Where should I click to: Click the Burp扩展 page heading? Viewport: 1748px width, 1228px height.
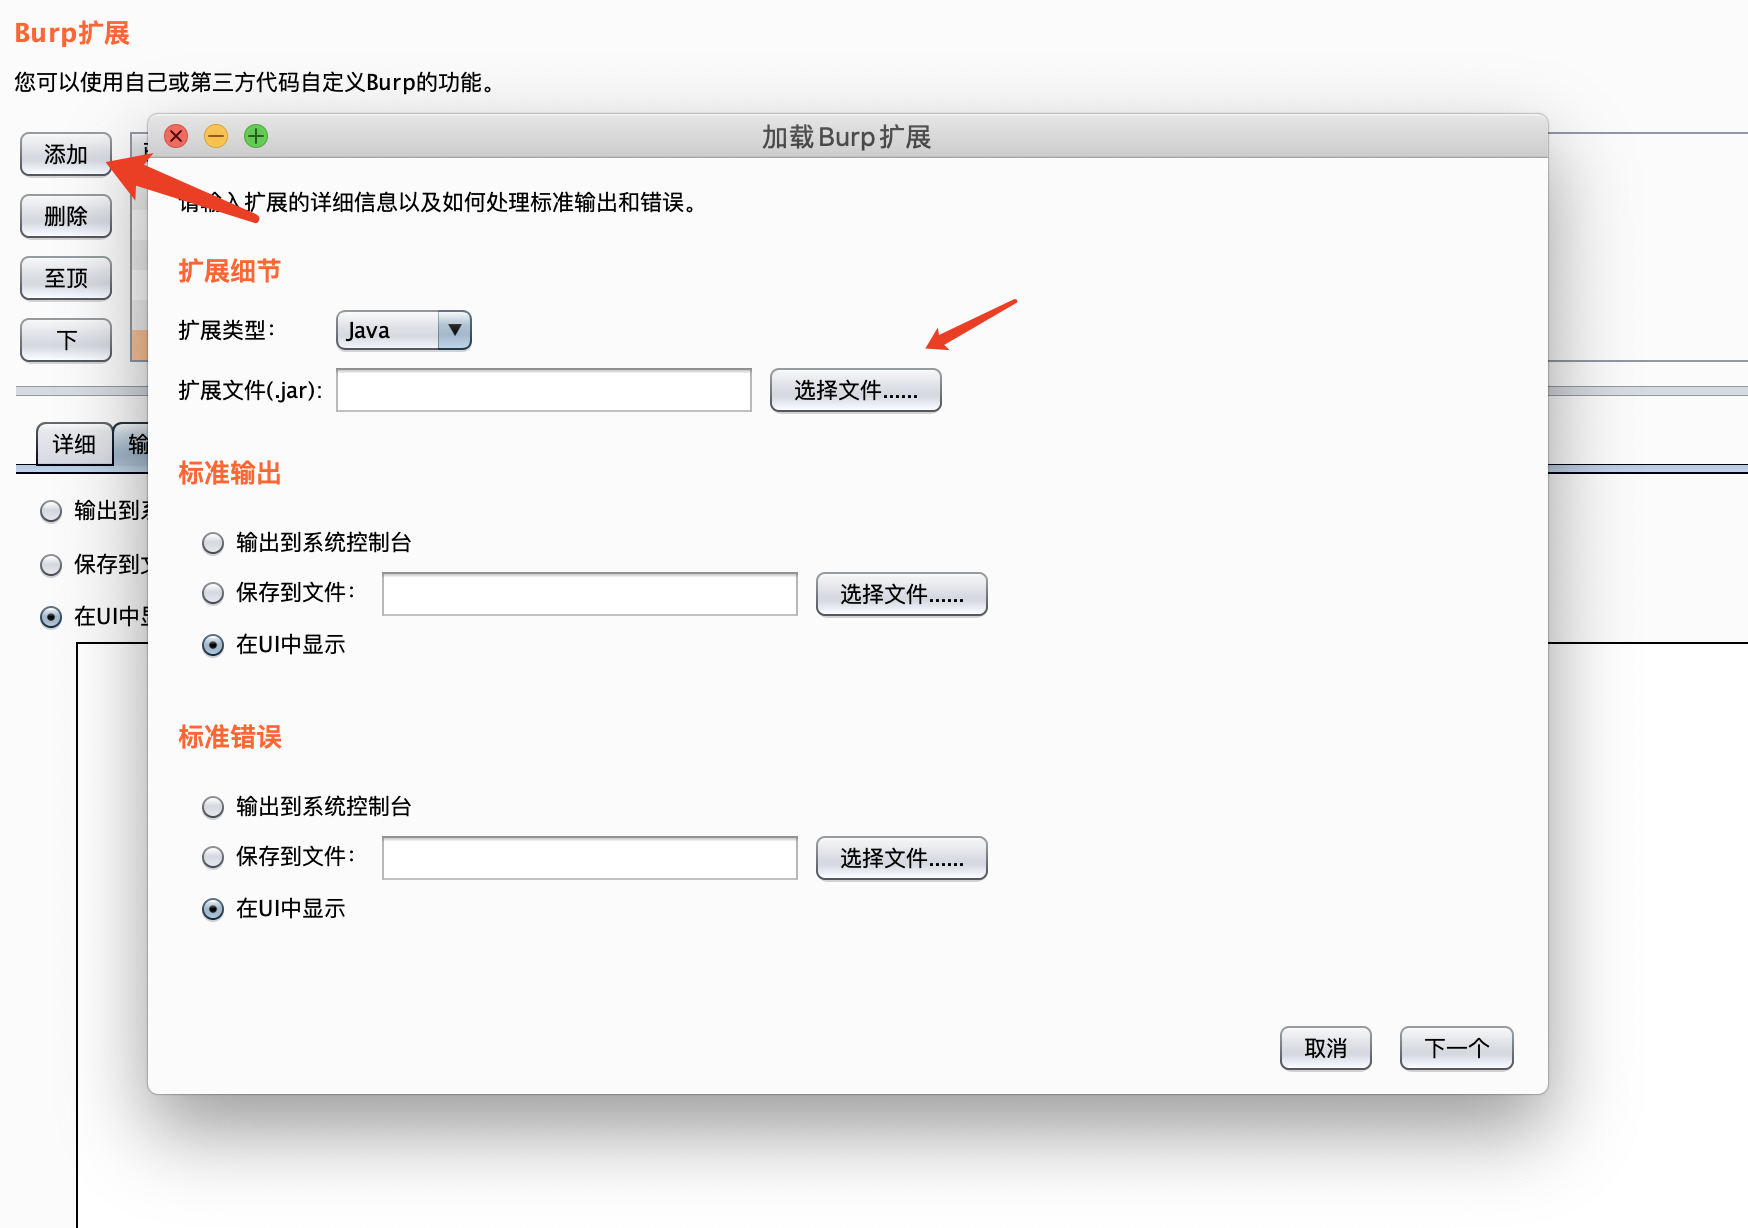[x=72, y=33]
